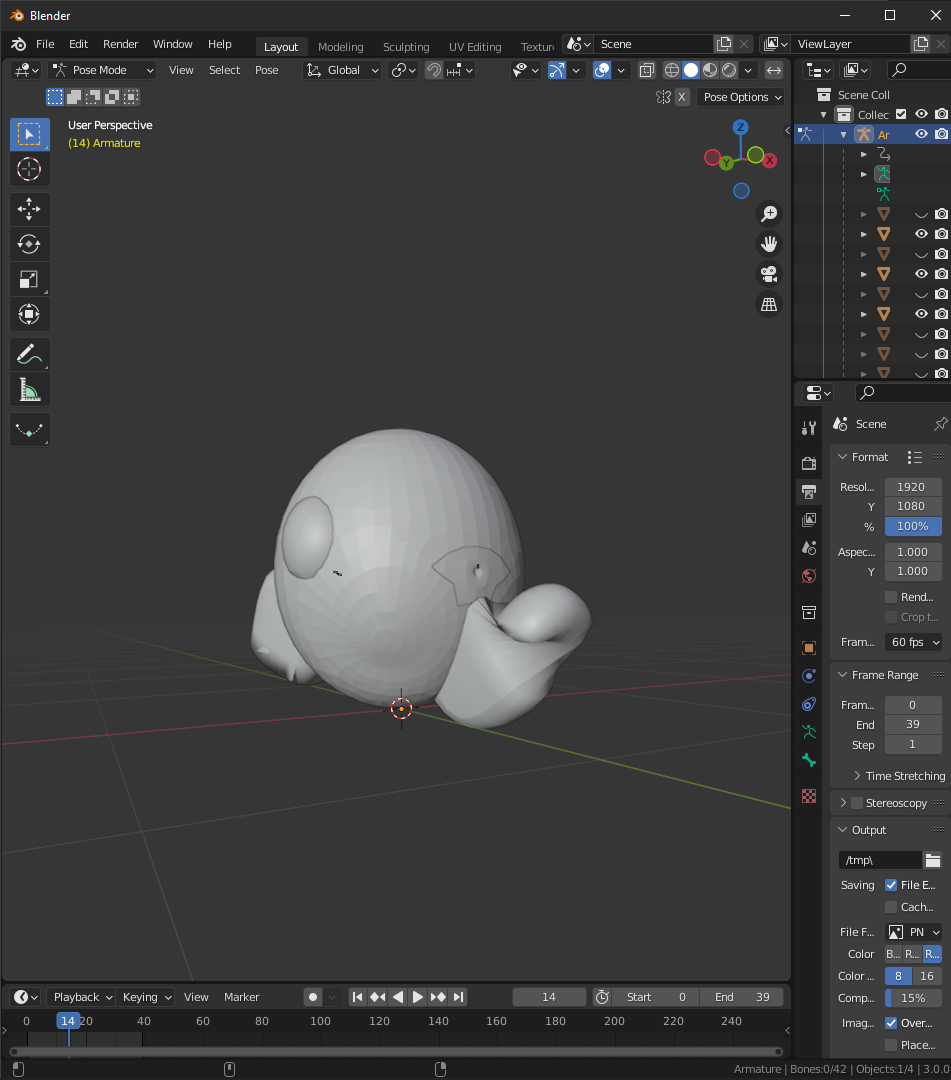Image resolution: width=951 pixels, height=1080 pixels.
Task: Open the Render menu
Action: 121,44
